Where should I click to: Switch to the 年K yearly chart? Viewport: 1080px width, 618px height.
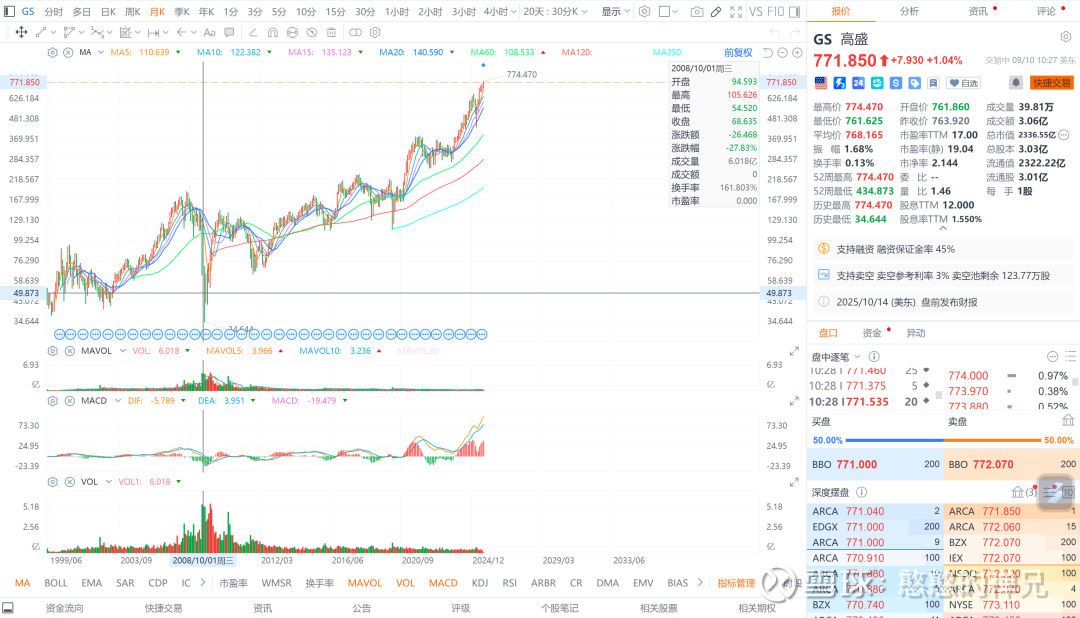pyautogui.click(x=206, y=12)
